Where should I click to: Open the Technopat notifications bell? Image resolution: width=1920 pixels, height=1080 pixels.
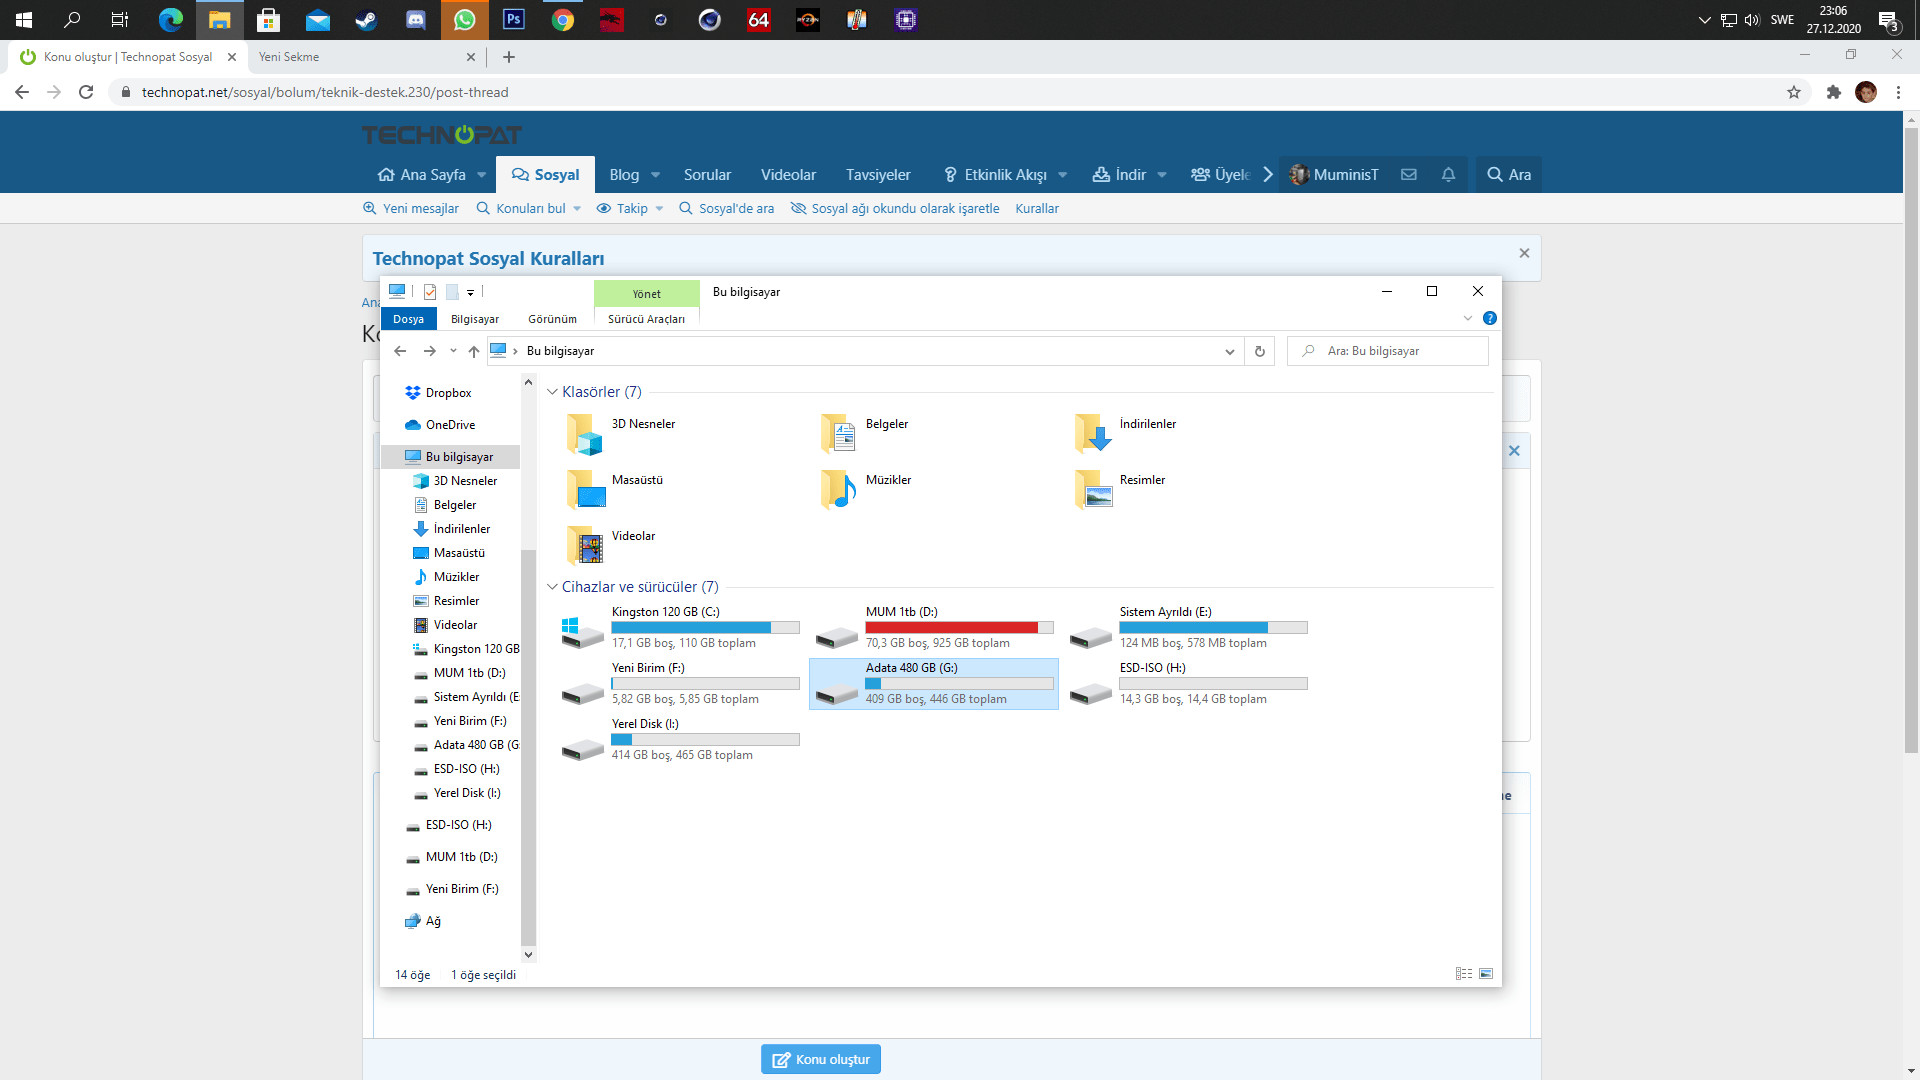point(1447,174)
